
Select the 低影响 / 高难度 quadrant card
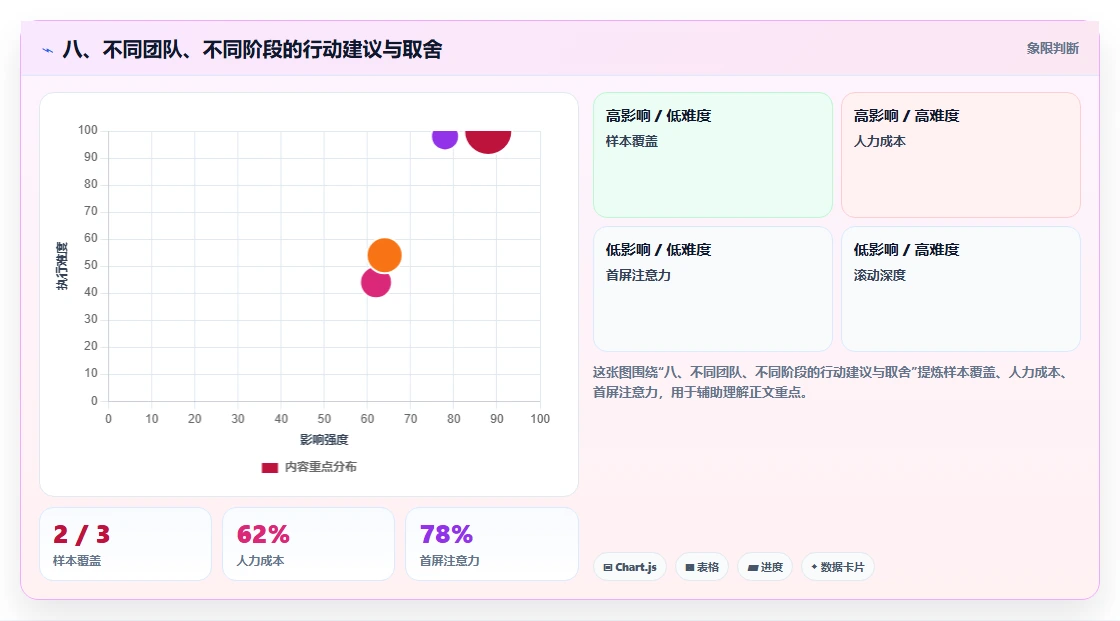coord(961,289)
